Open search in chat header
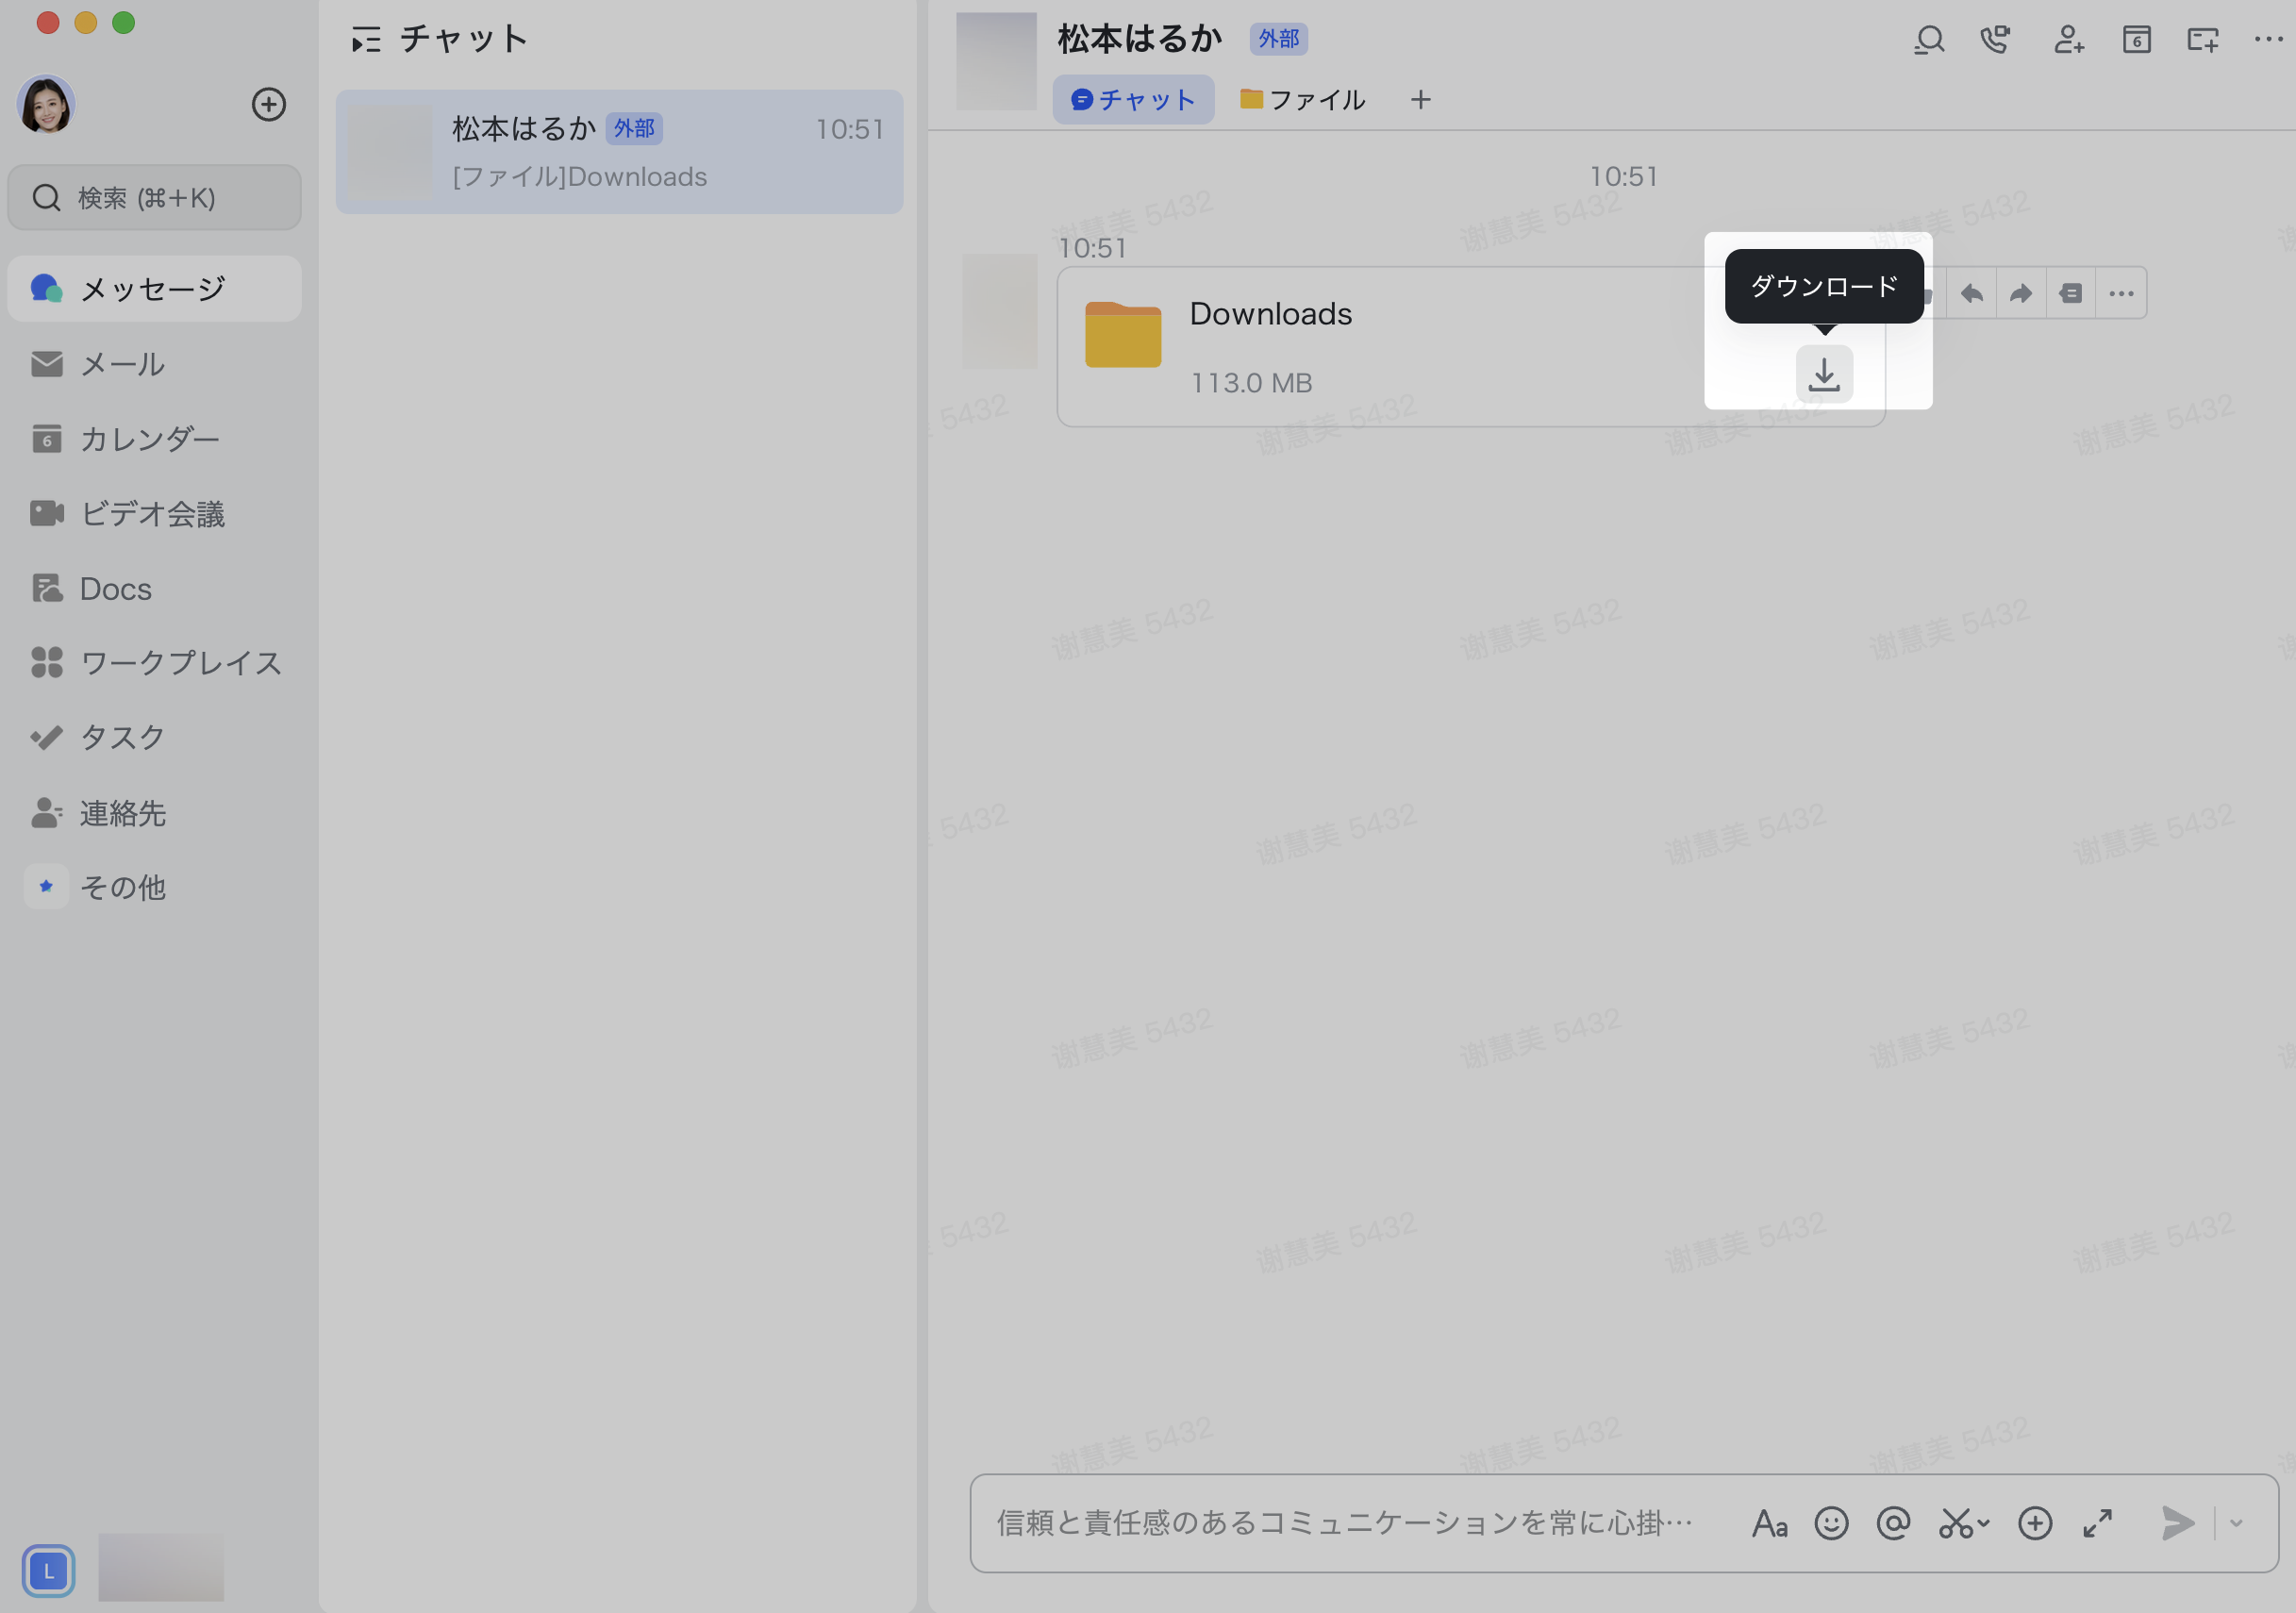This screenshot has width=2296, height=1613. [1929, 40]
